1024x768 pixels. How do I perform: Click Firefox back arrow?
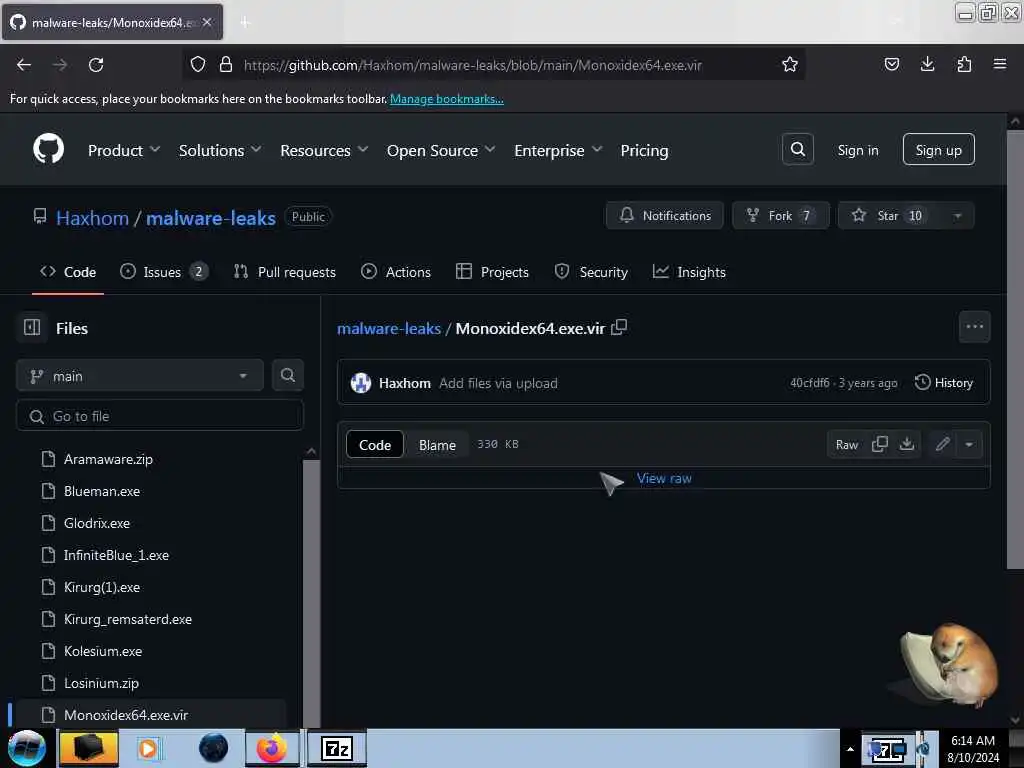pyautogui.click(x=24, y=65)
